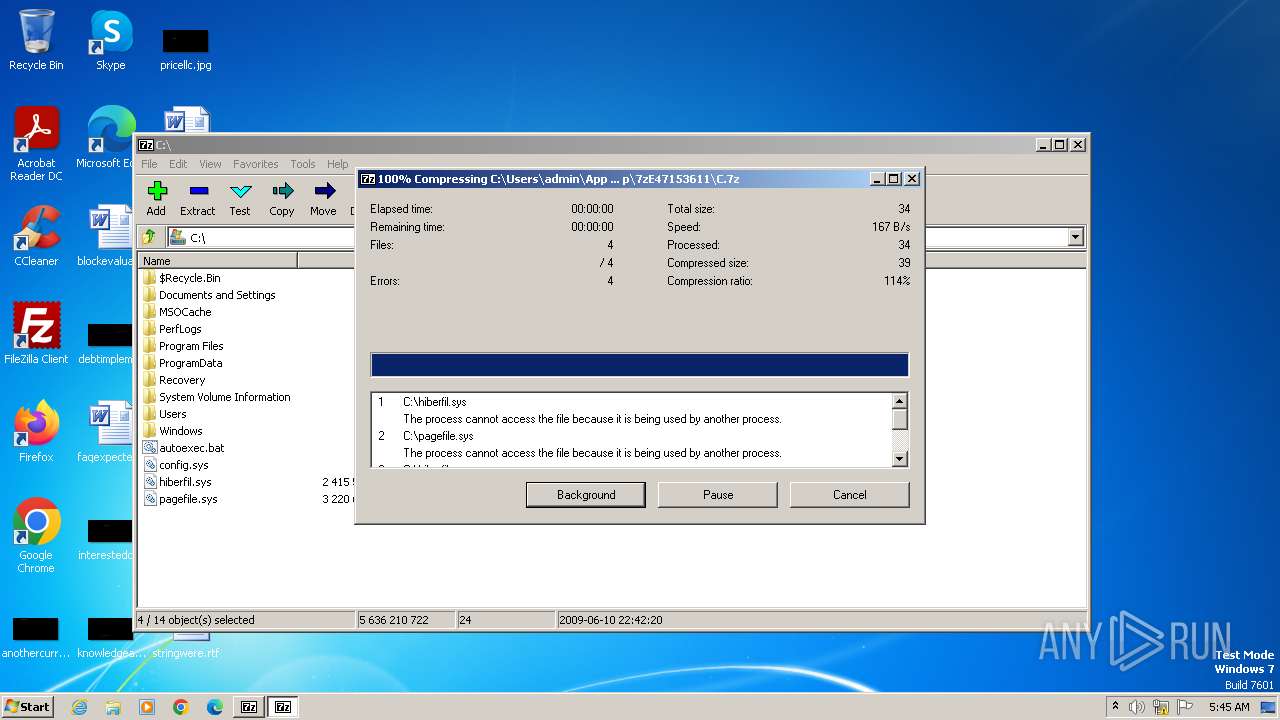Open the File menu

pos(149,164)
